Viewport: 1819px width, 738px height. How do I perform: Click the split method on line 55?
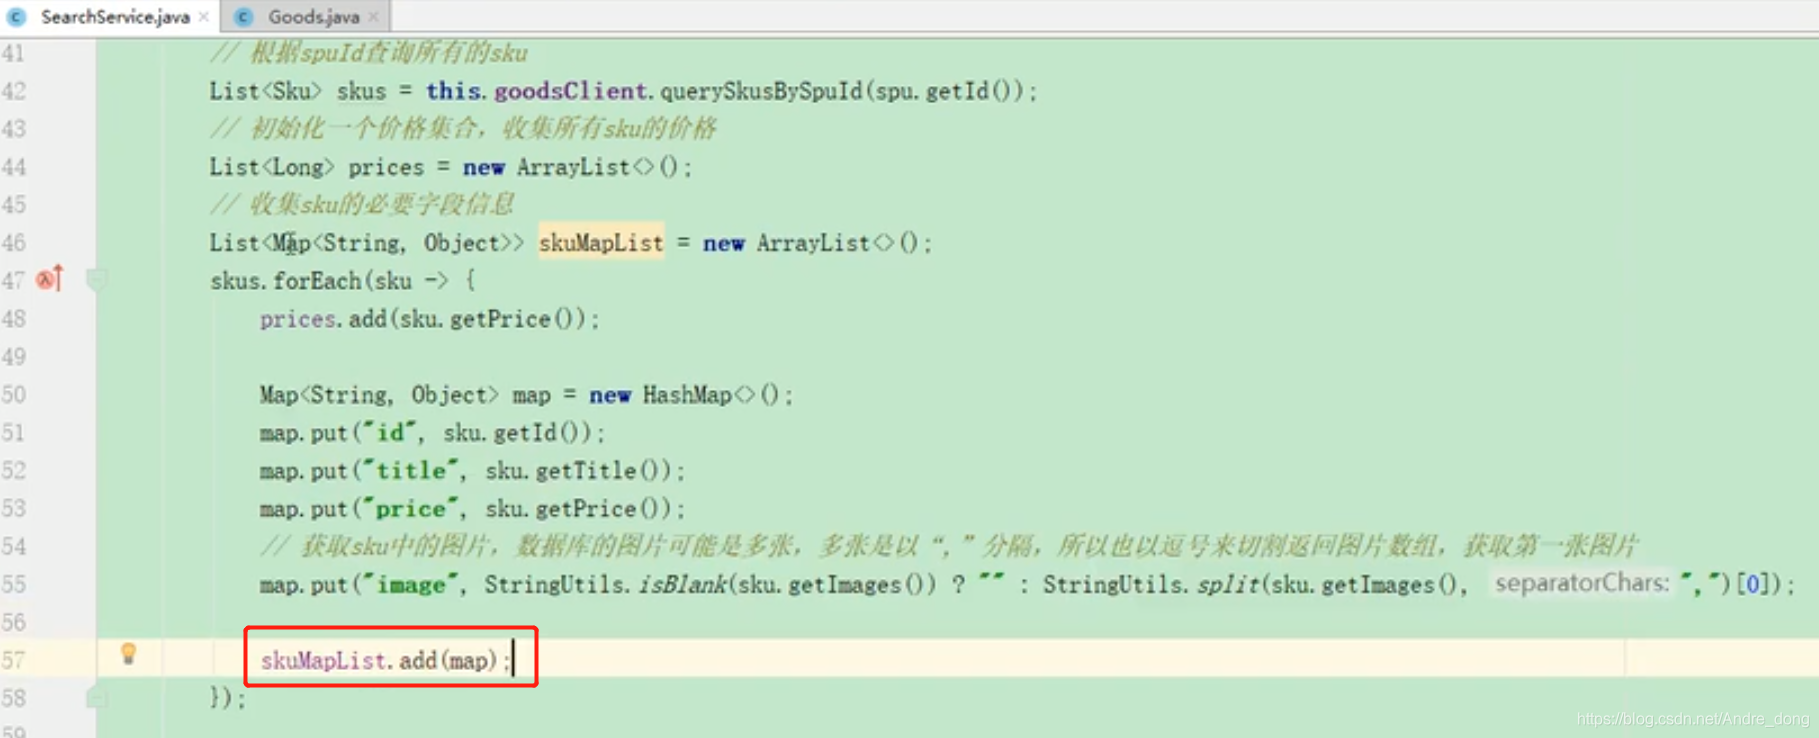click(1228, 585)
